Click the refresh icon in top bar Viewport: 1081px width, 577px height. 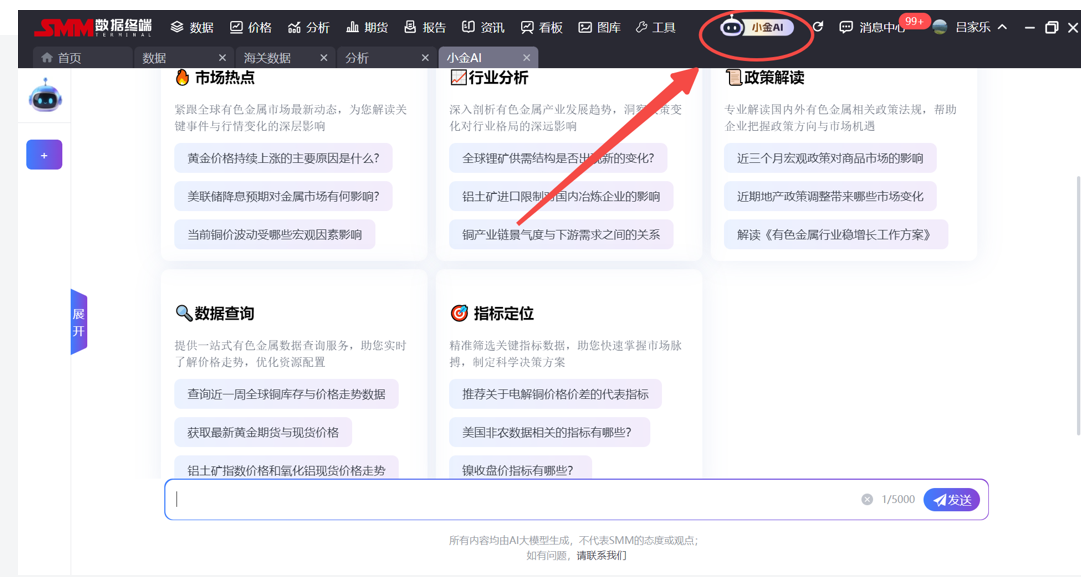(x=818, y=27)
